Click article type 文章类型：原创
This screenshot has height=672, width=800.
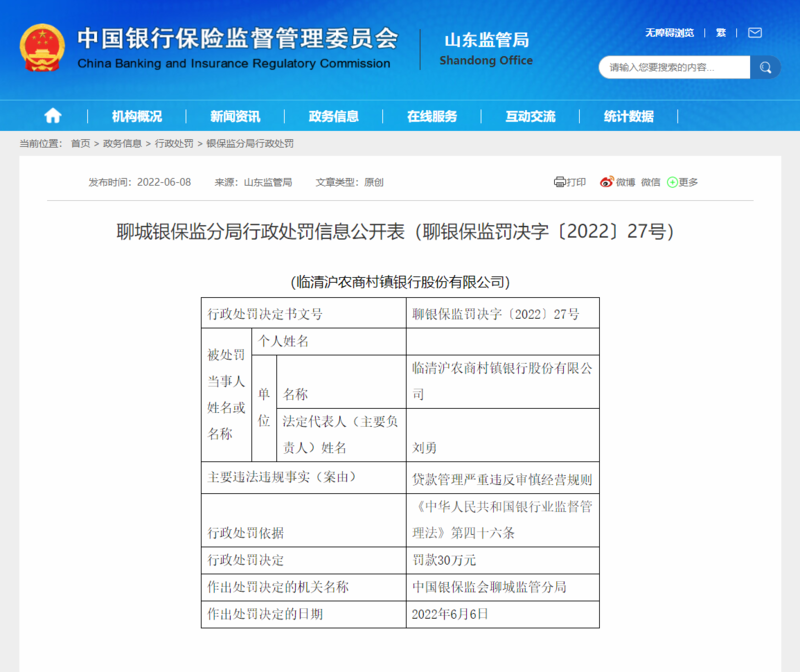coord(349,182)
